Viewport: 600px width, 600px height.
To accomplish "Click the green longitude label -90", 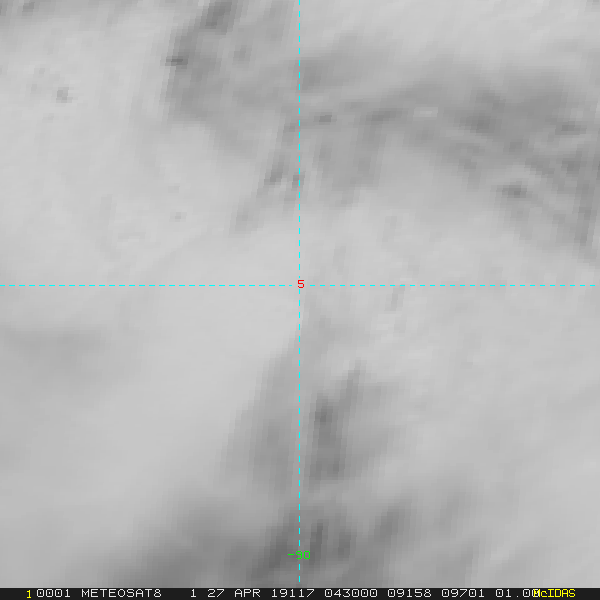I will coord(299,555).
